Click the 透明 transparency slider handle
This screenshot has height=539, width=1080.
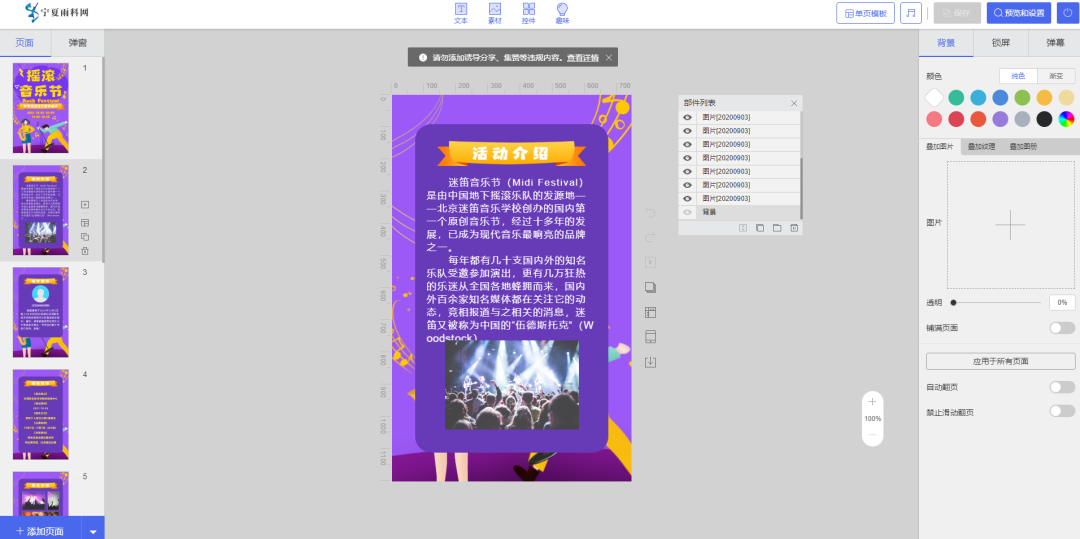953,302
